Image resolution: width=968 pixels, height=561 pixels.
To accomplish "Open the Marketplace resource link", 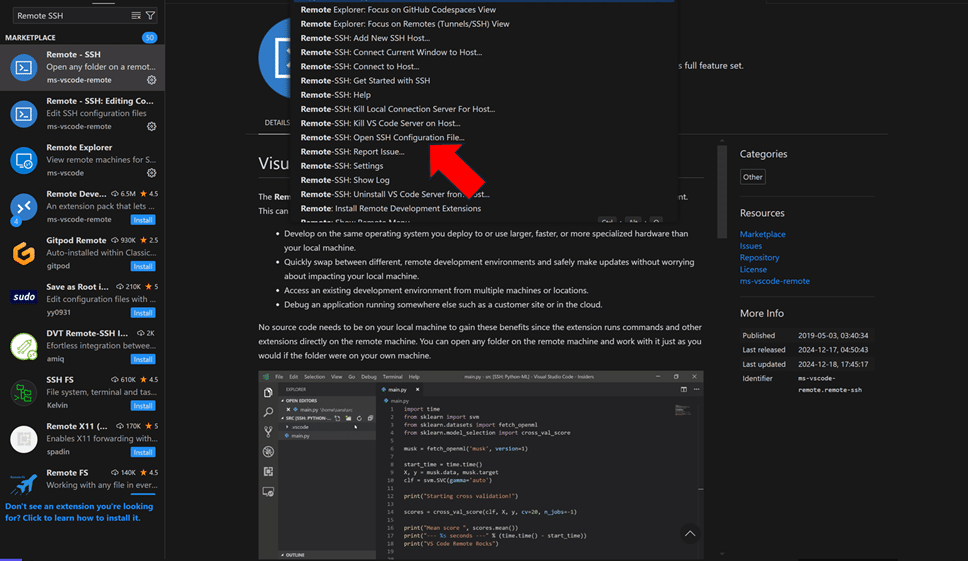I will coord(762,234).
